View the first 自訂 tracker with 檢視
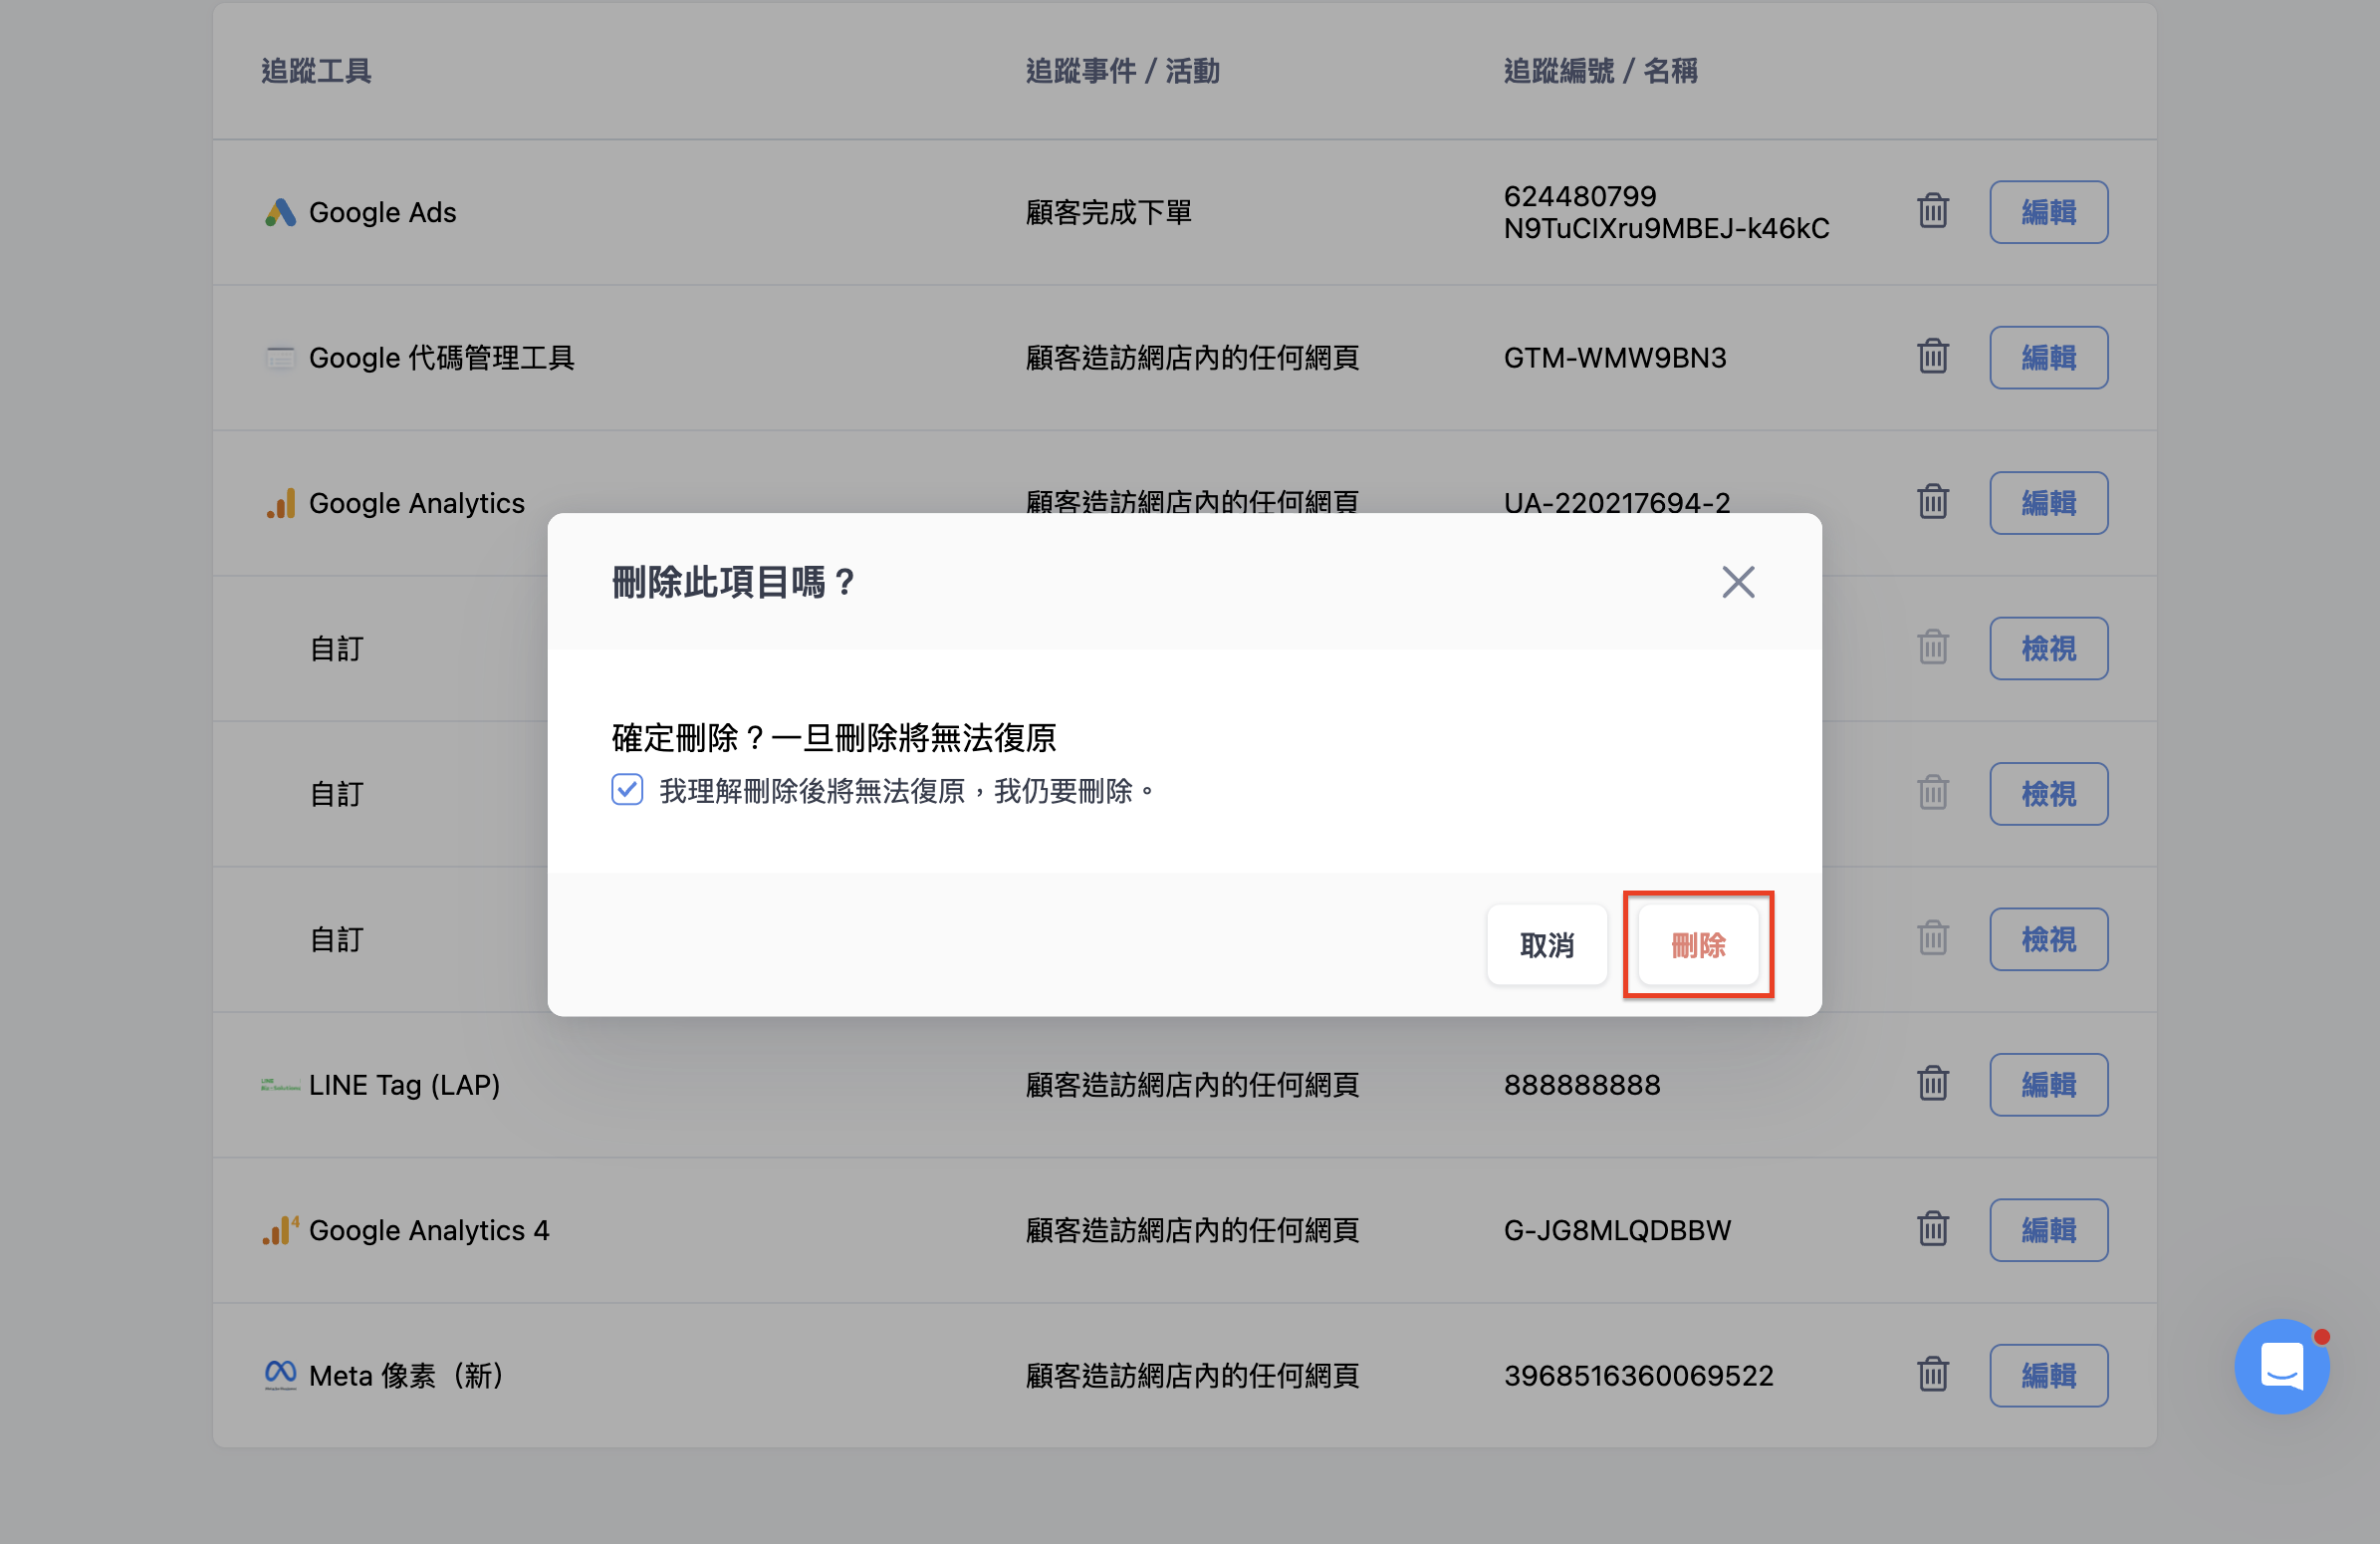Image resolution: width=2380 pixels, height=1544 pixels. point(2048,648)
